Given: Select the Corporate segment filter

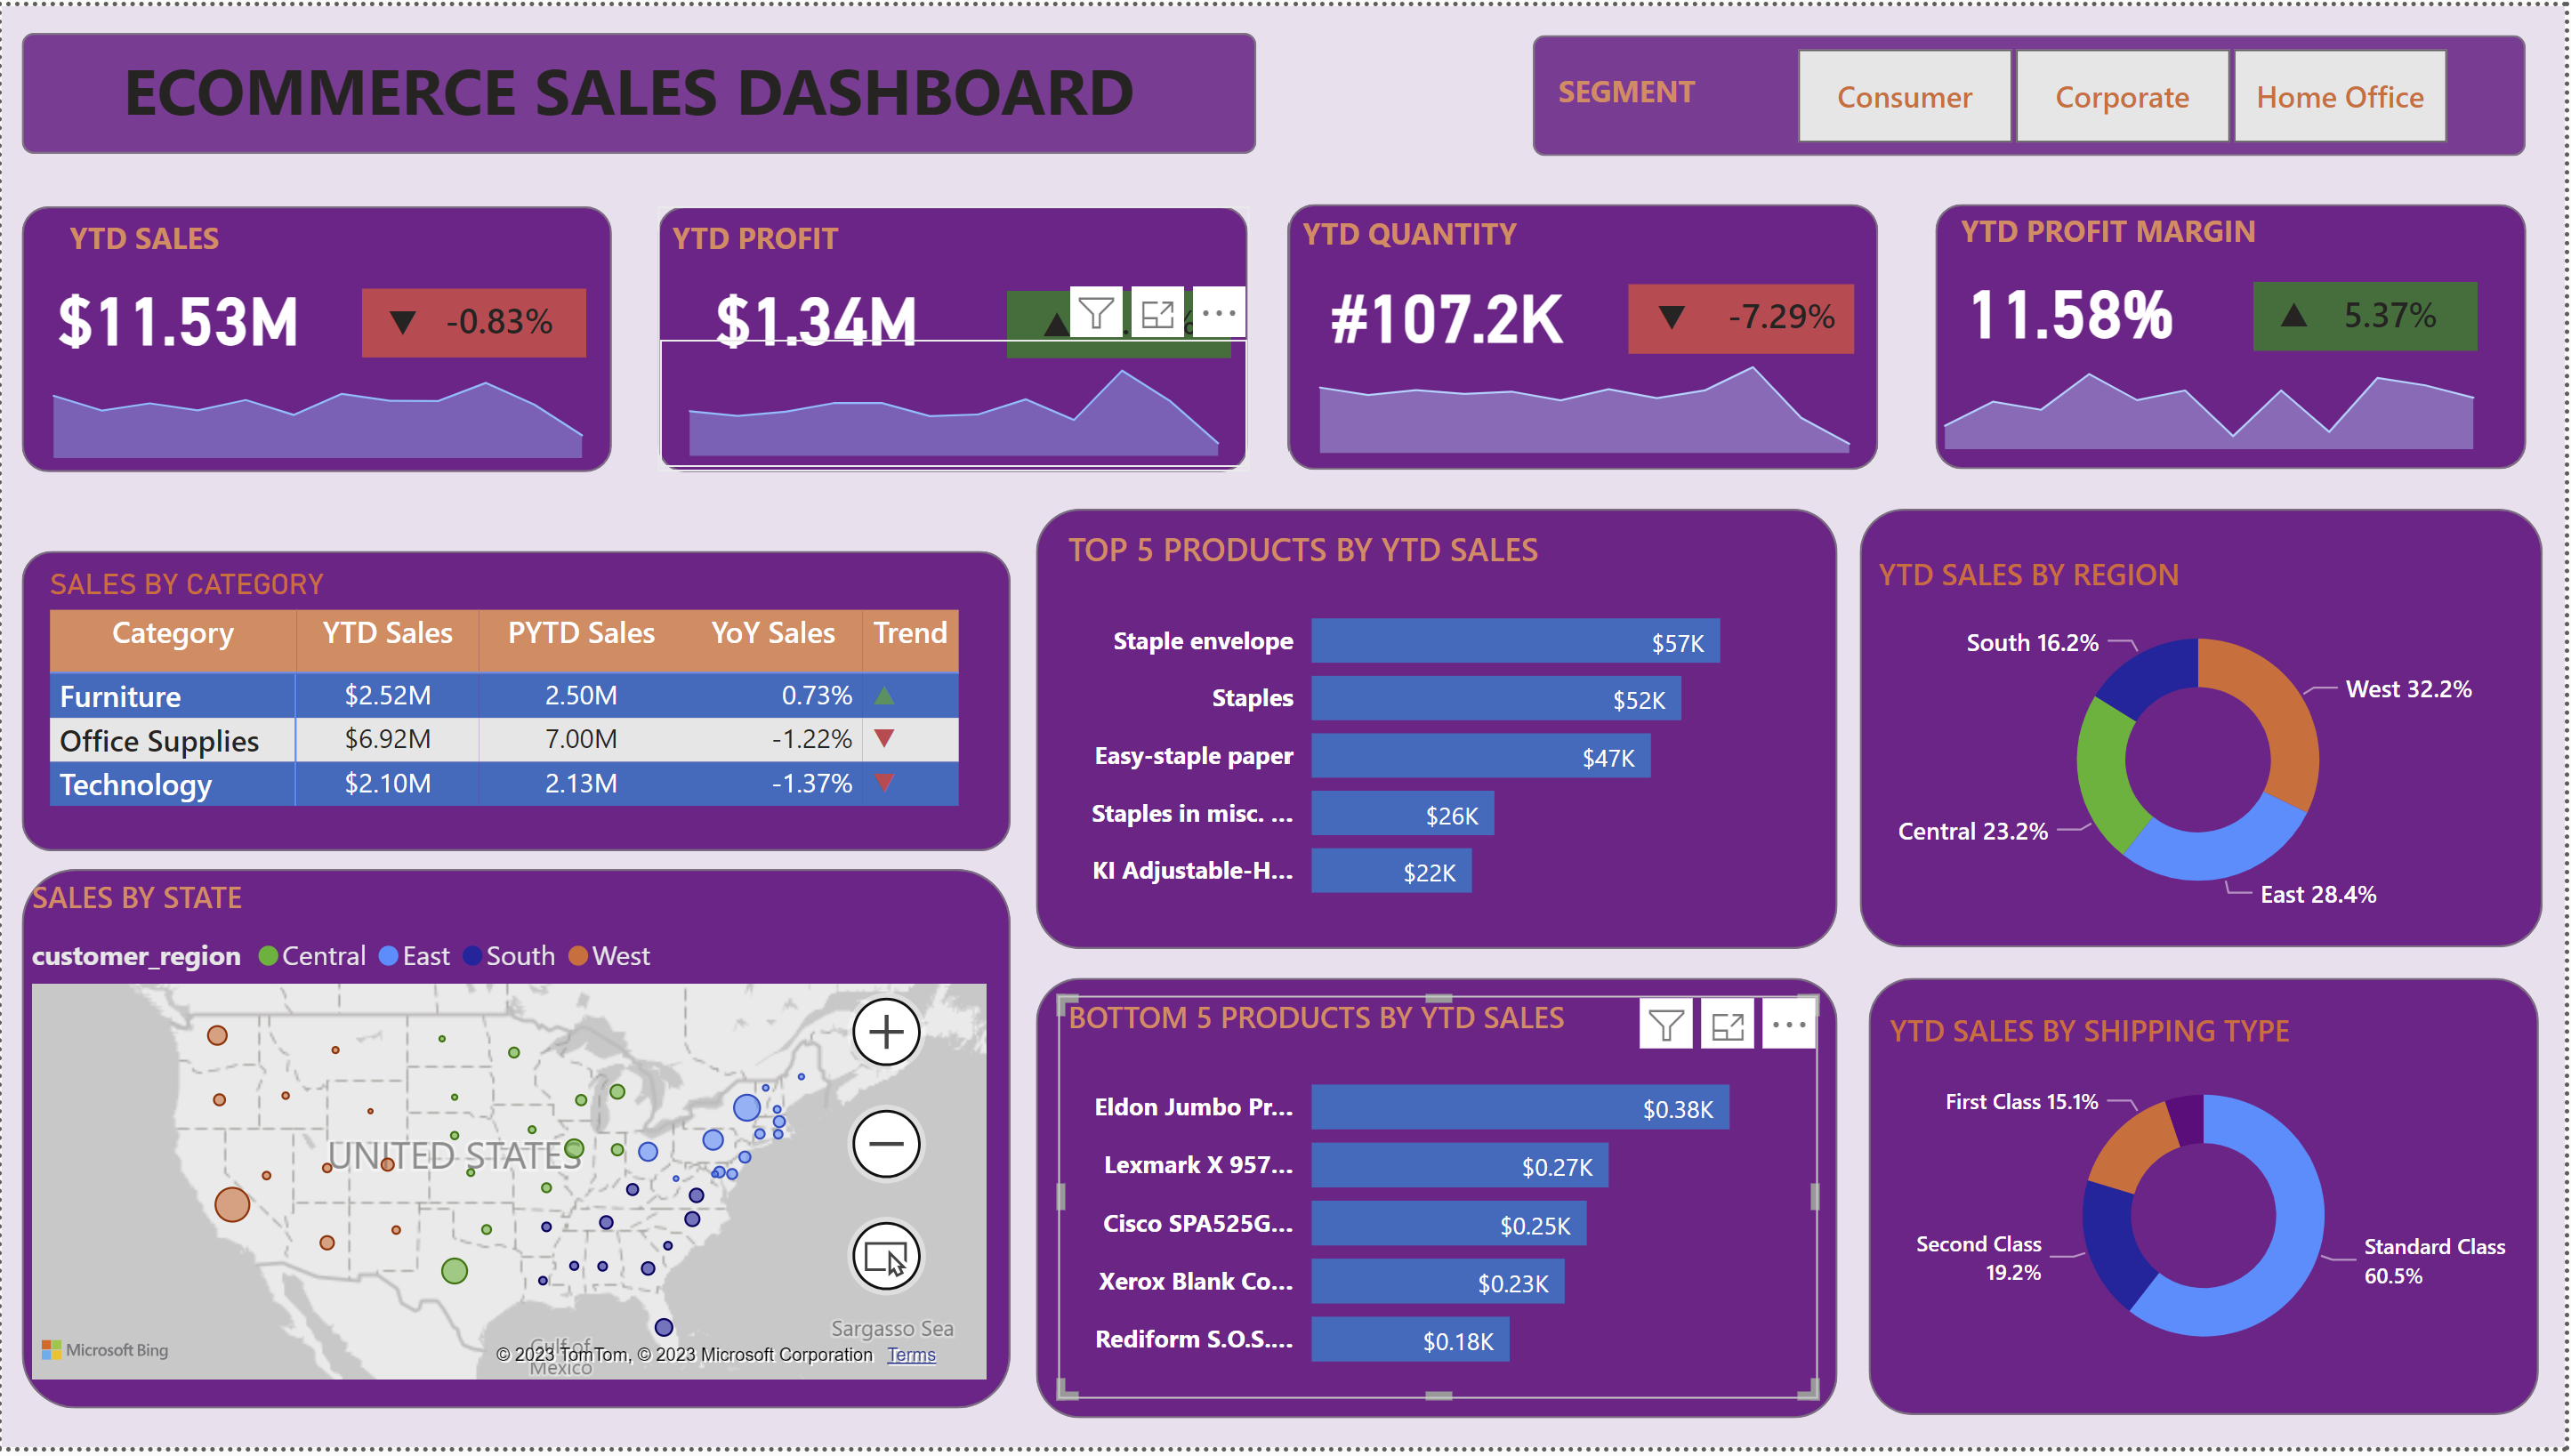Looking at the screenshot, I should click(2121, 96).
